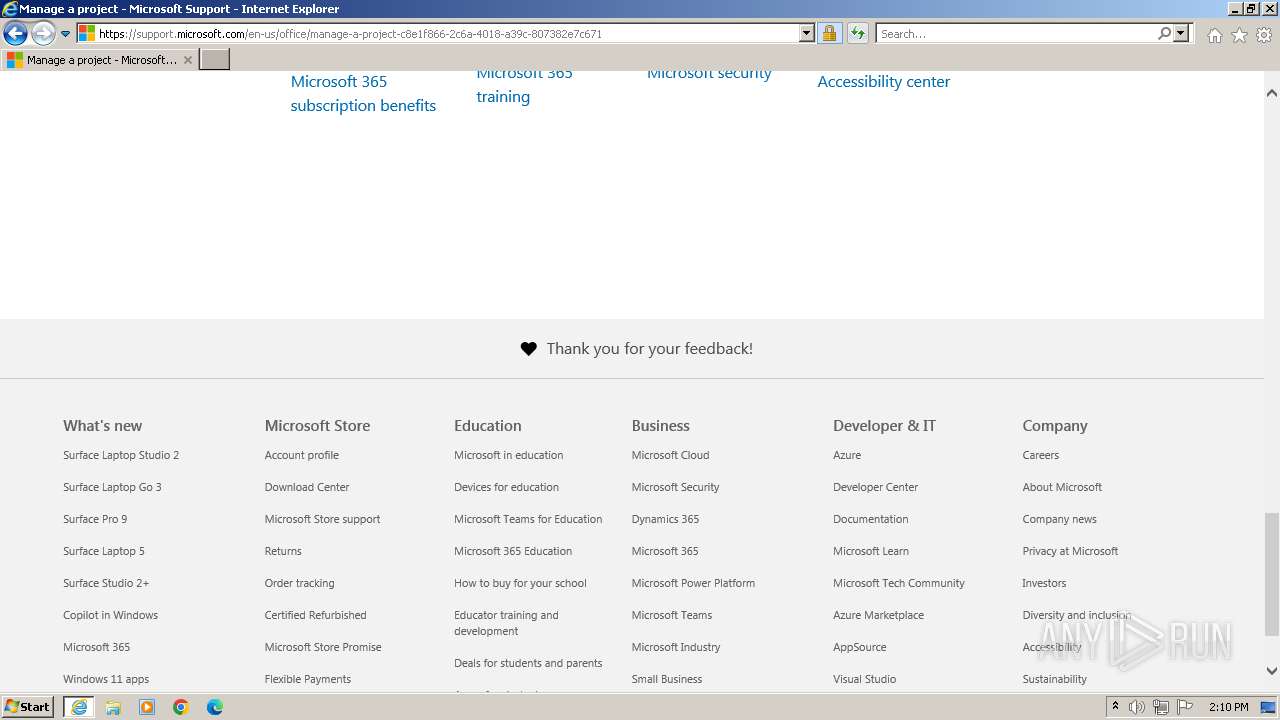Open Microsoft in education link
The height and width of the screenshot is (720, 1280).
click(x=508, y=455)
